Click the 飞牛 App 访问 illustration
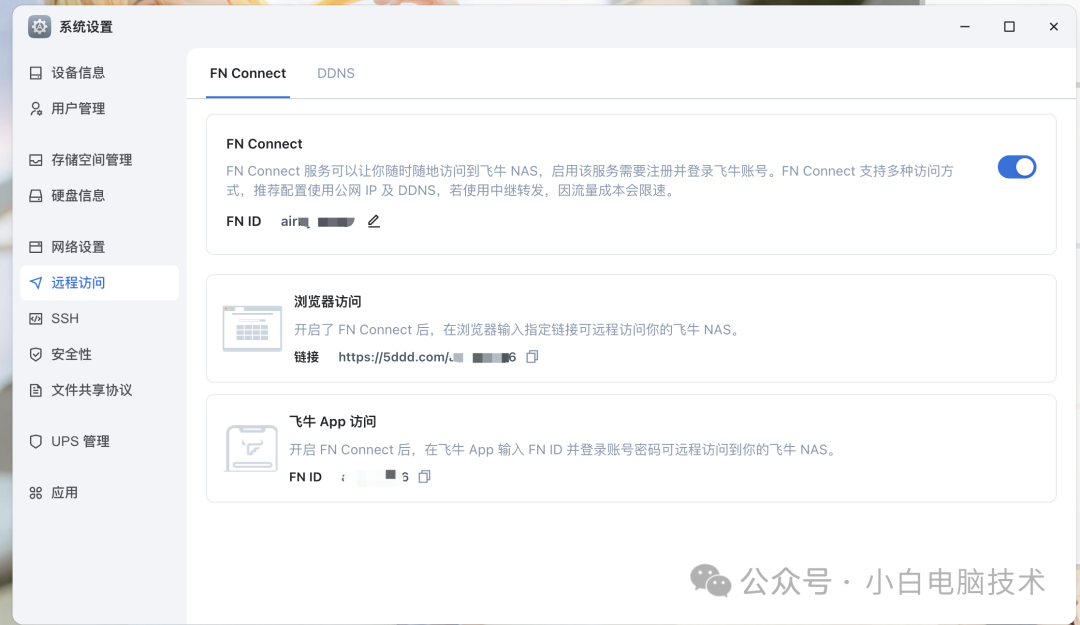Image resolution: width=1080 pixels, height=625 pixels. coord(251,449)
